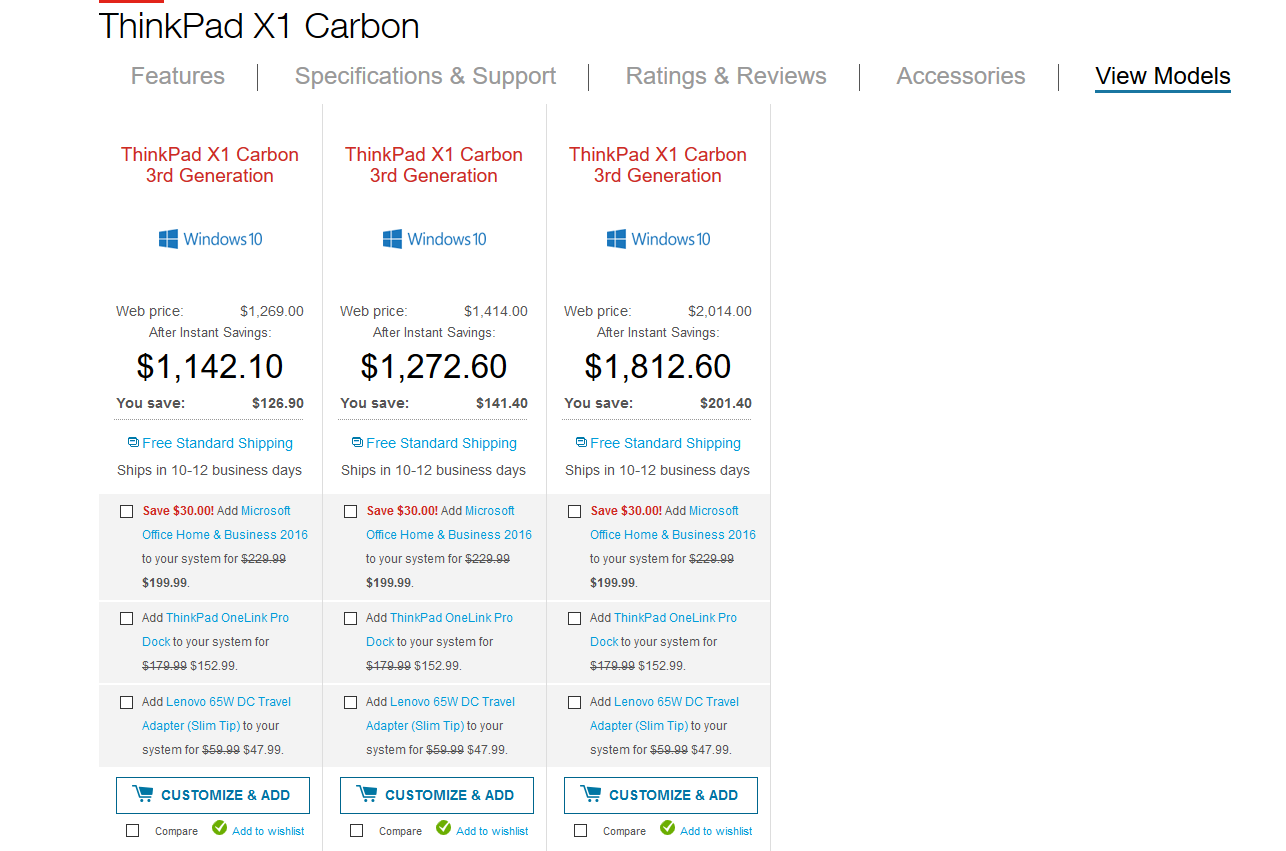Click the green wishlist checkmark icon for $1,142.10 model
The width and height of the screenshot is (1286, 851).
tap(219, 829)
